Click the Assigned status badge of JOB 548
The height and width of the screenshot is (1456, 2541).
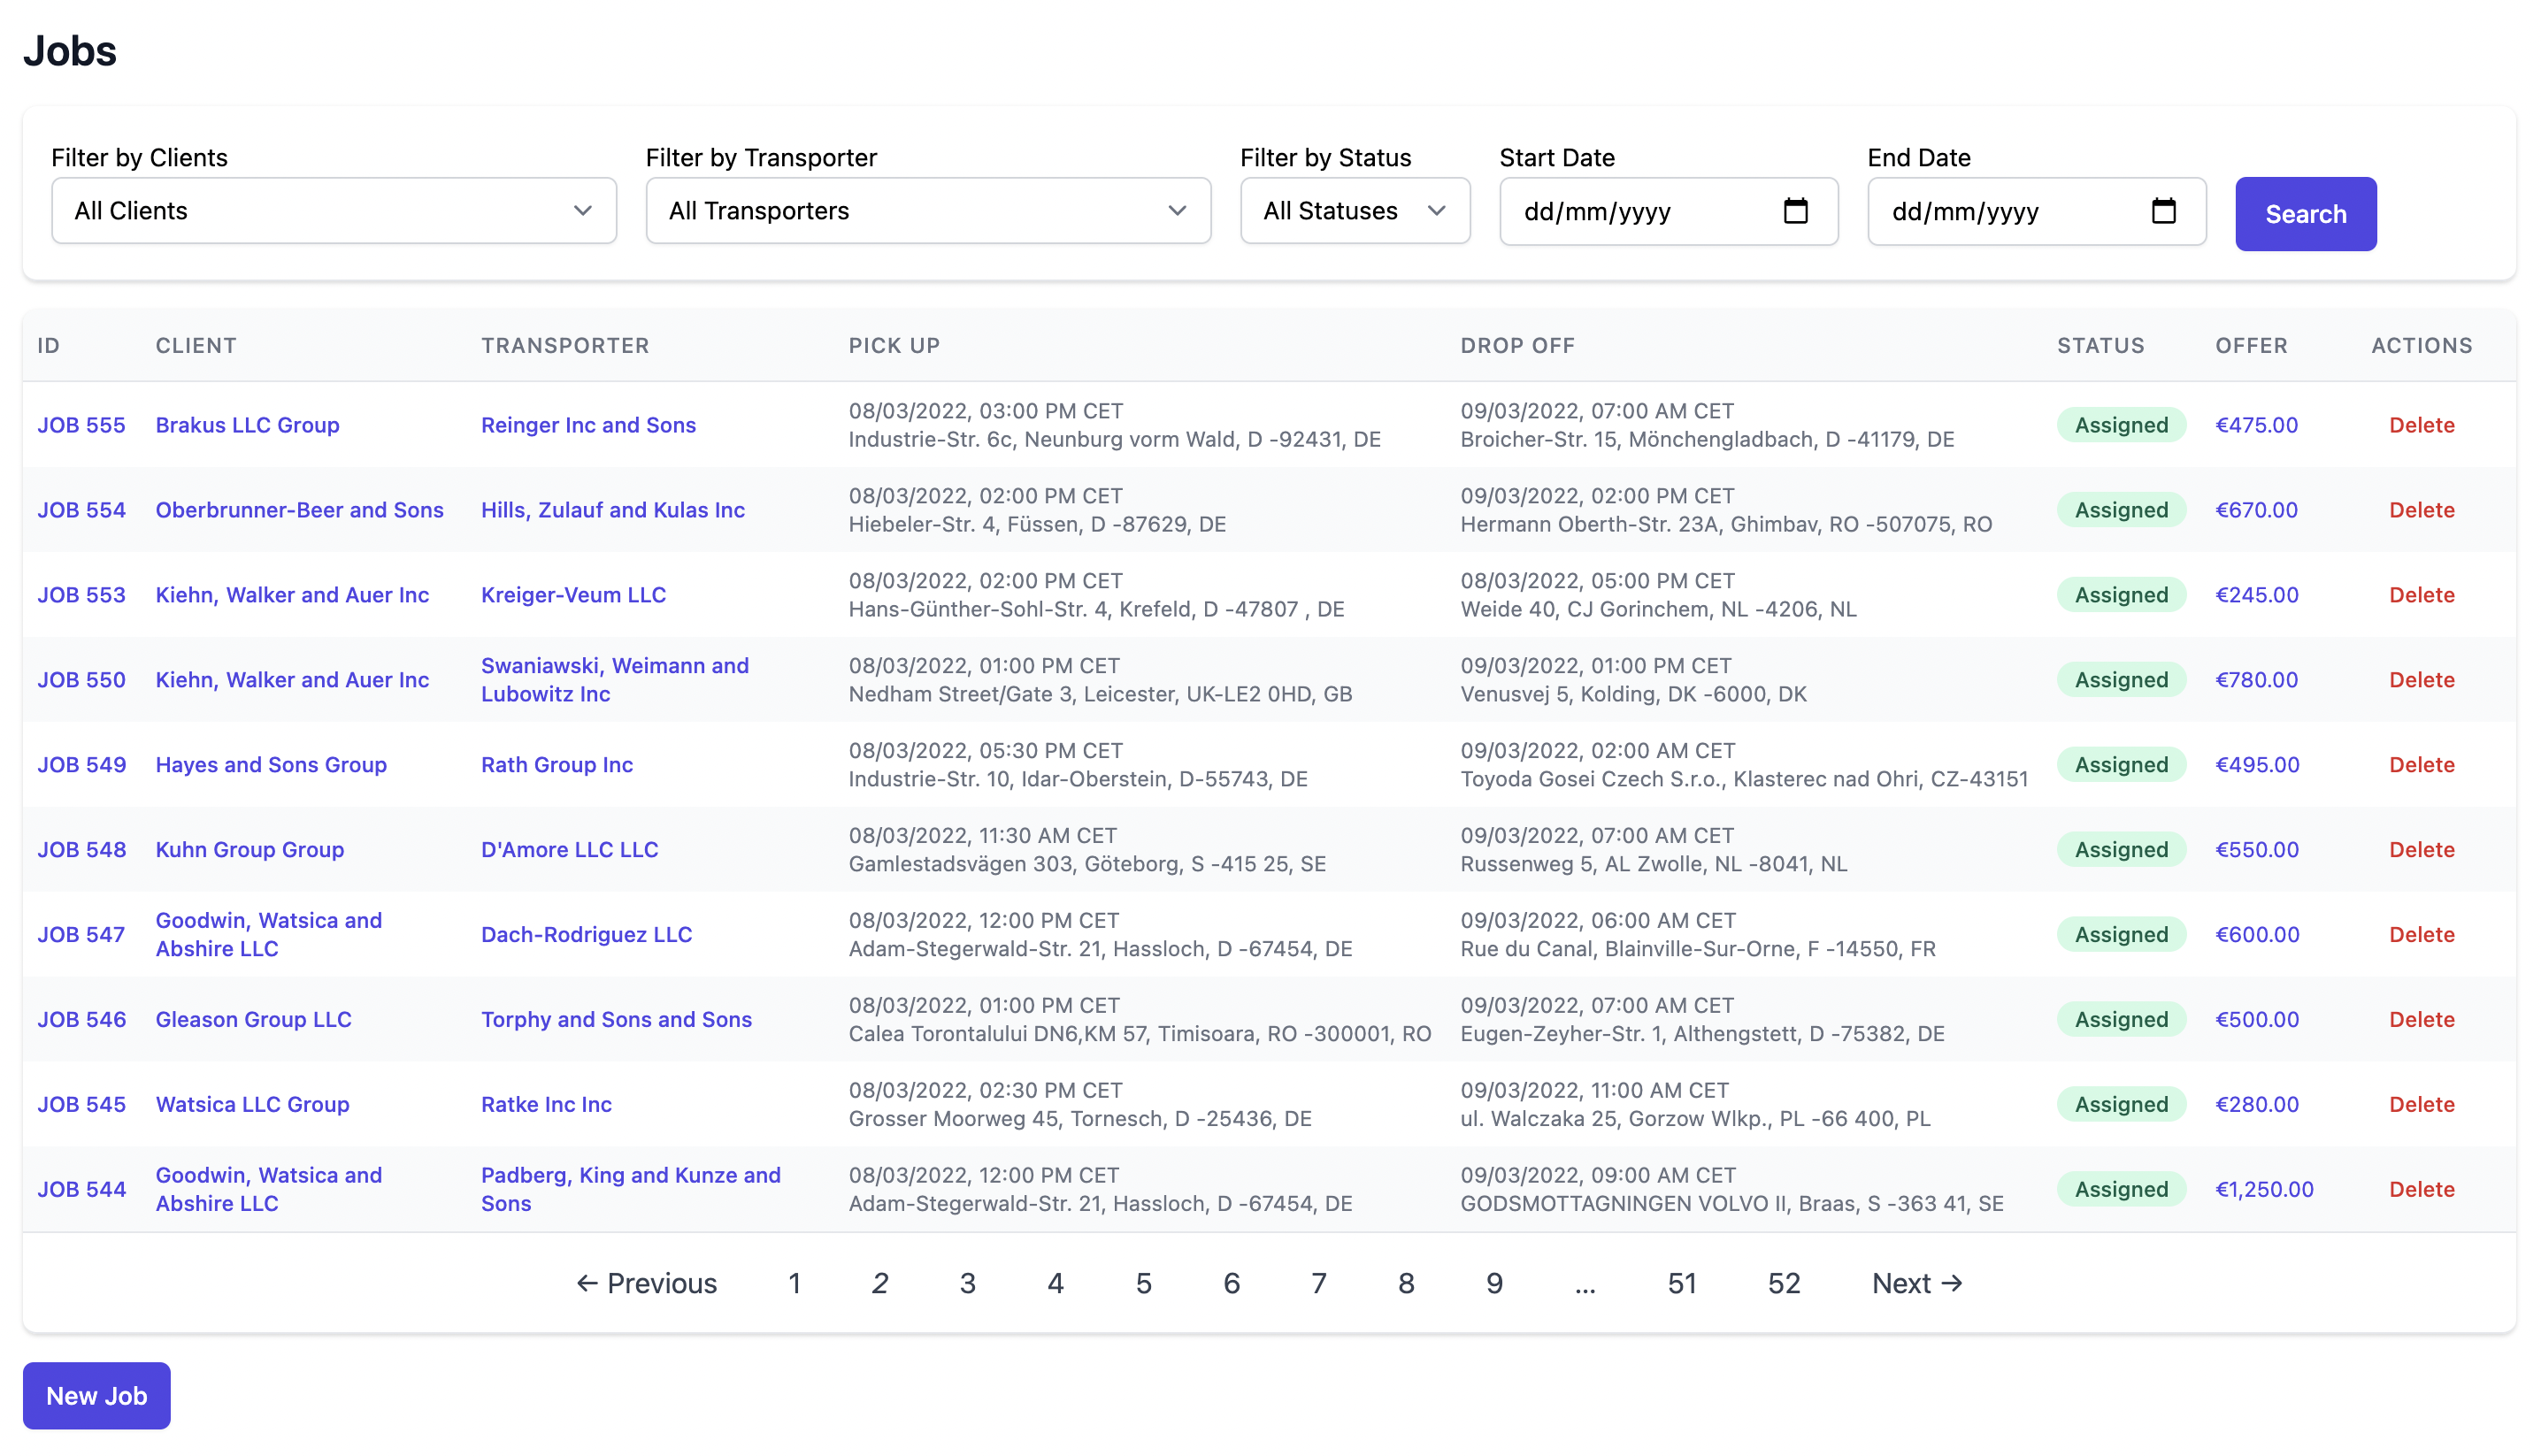(x=2120, y=850)
